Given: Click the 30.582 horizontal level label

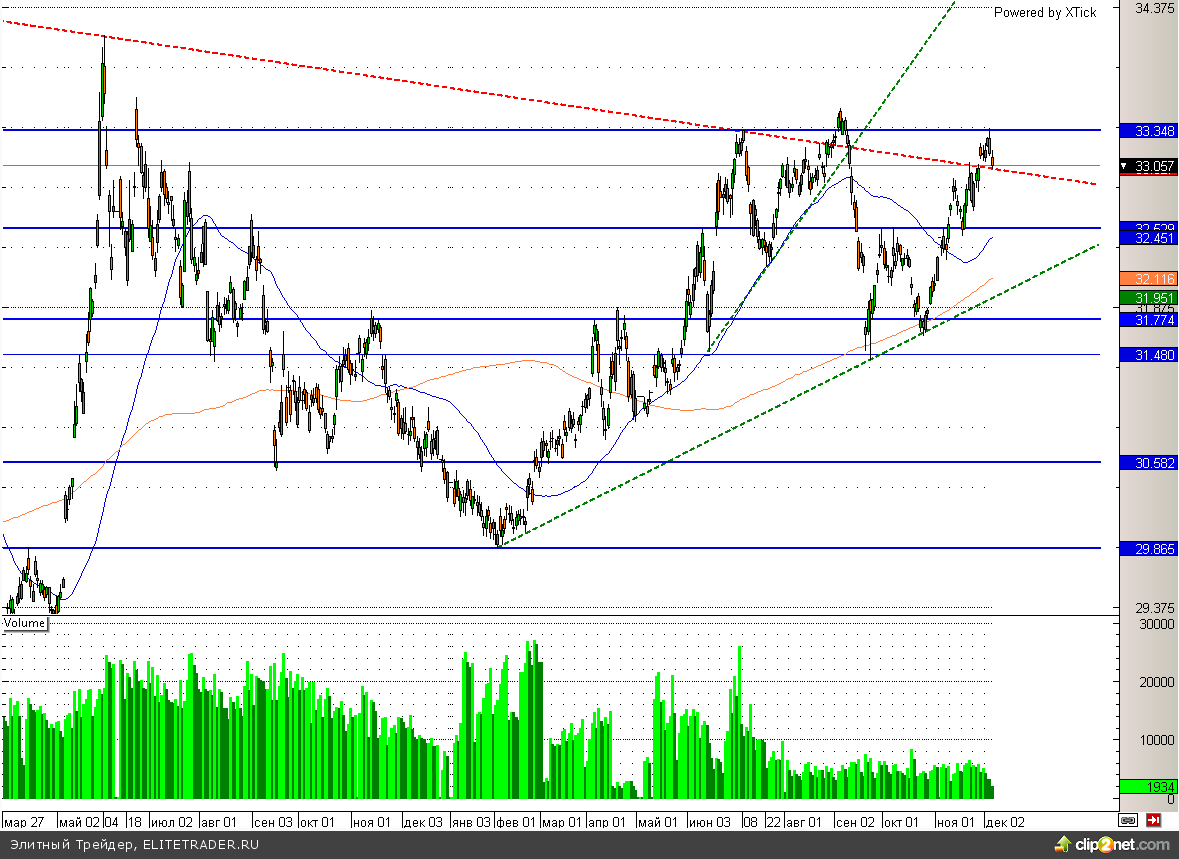Looking at the screenshot, I should [1147, 463].
